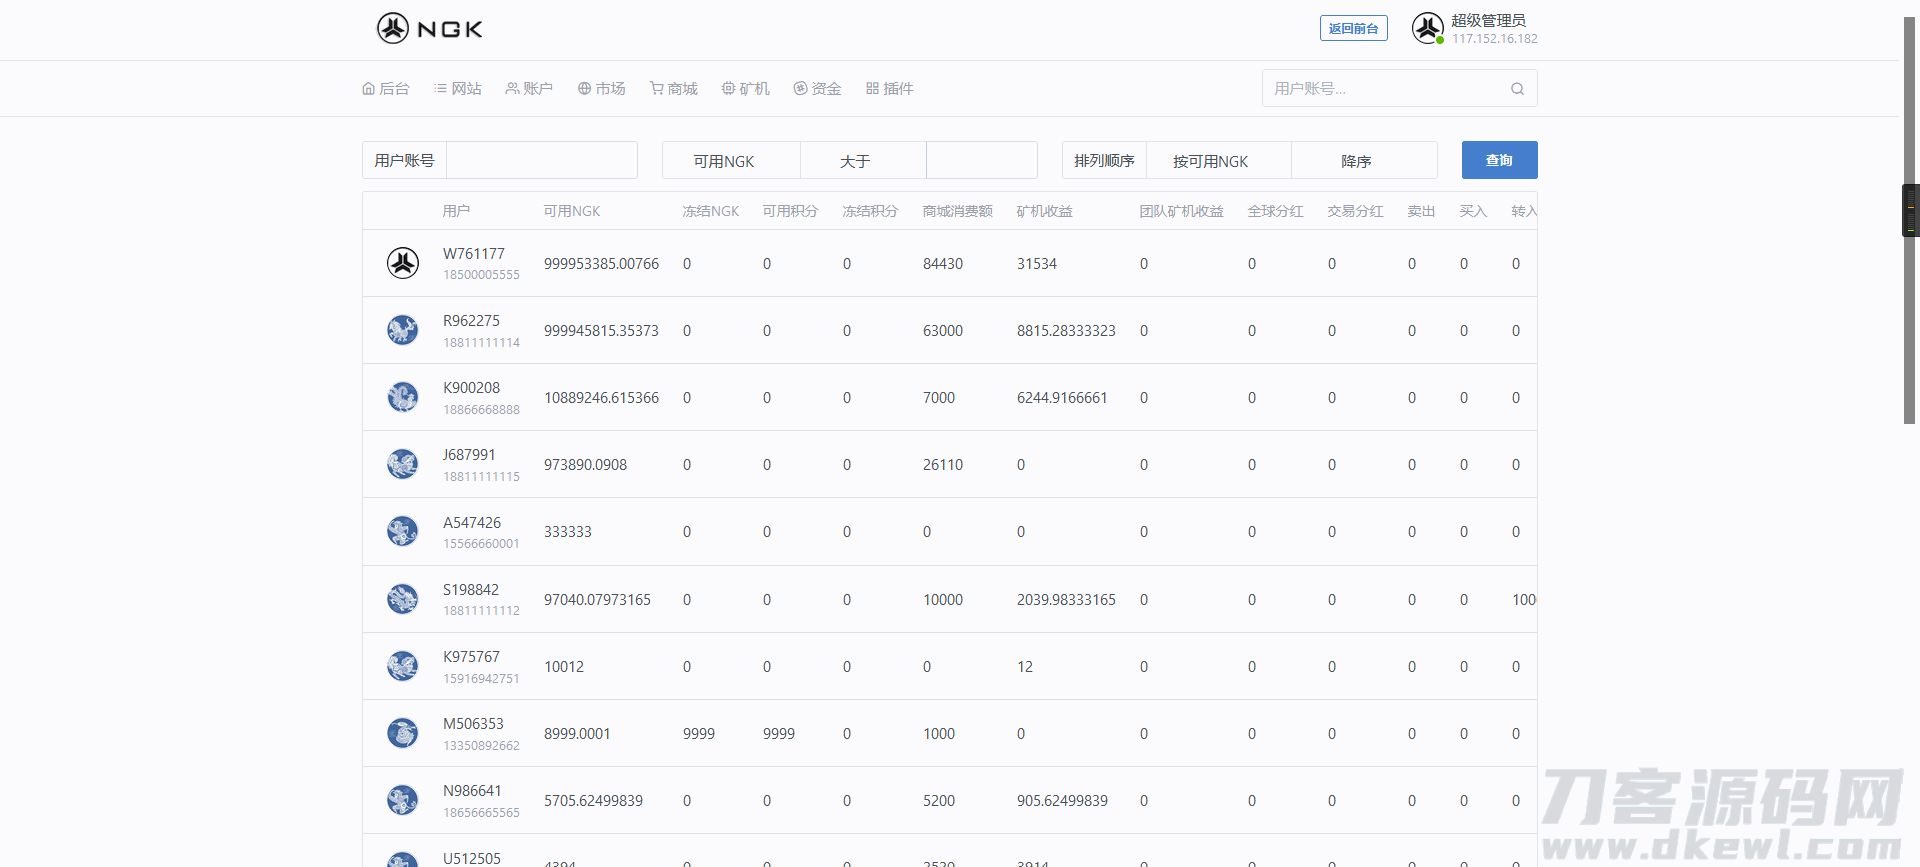Click the NGK logo in the header
Viewport: 1920px width, 867px height.
[x=430, y=29]
